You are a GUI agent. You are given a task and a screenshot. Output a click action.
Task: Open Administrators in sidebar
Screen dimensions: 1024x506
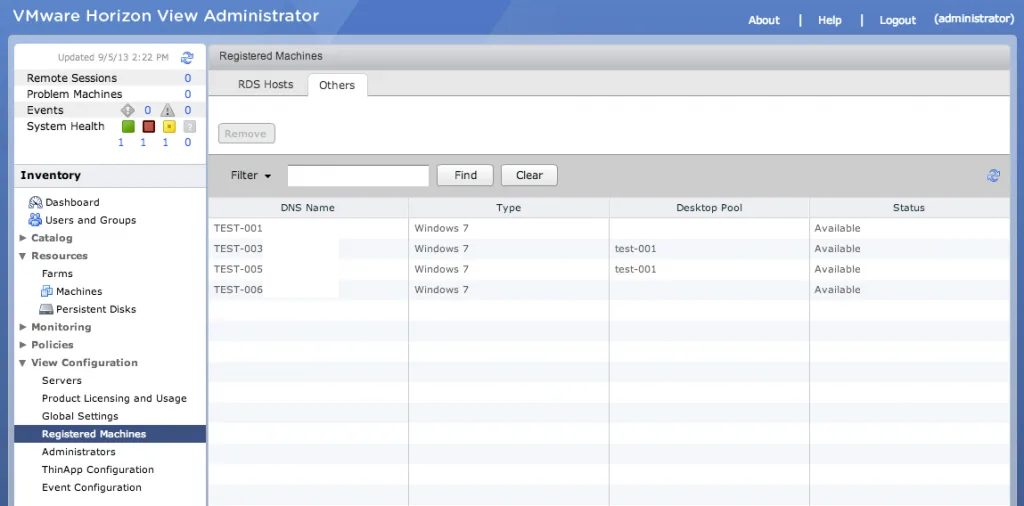click(78, 452)
